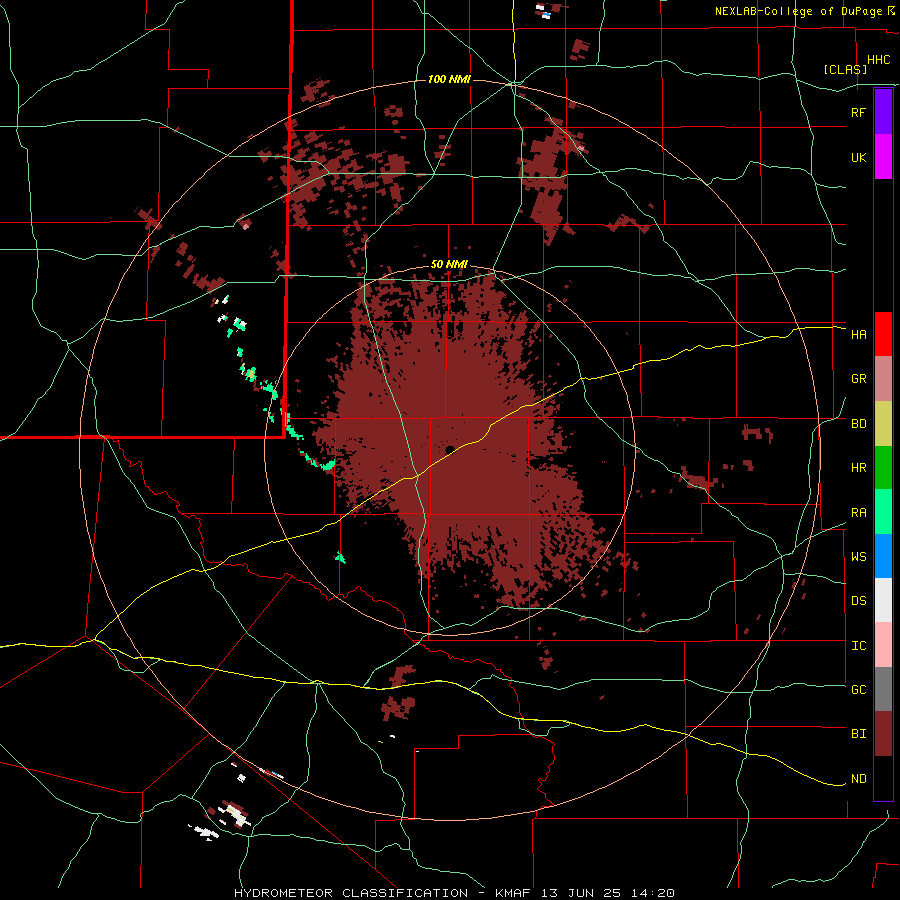Select the GR salmon legend swatch
Image resolution: width=900 pixels, height=900 pixels.
click(883, 379)
